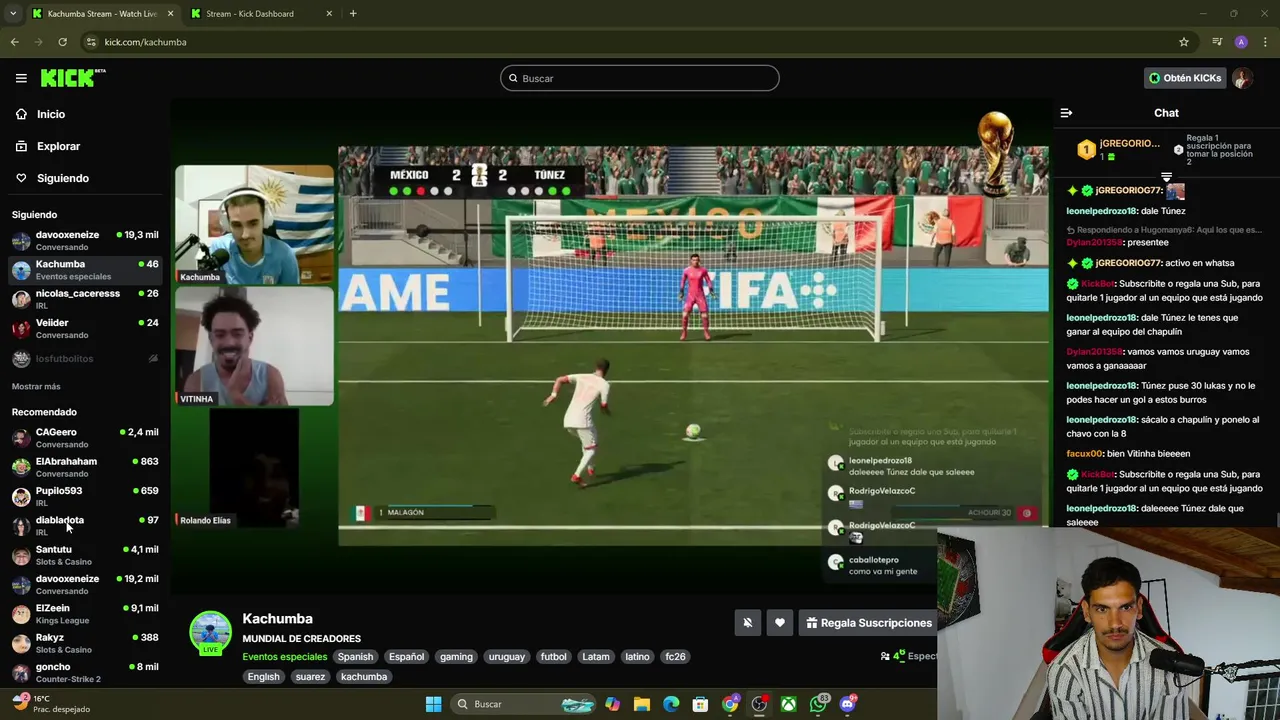Select the futbol tag
The image size is (1280, 720).
[x=554, y=657]
